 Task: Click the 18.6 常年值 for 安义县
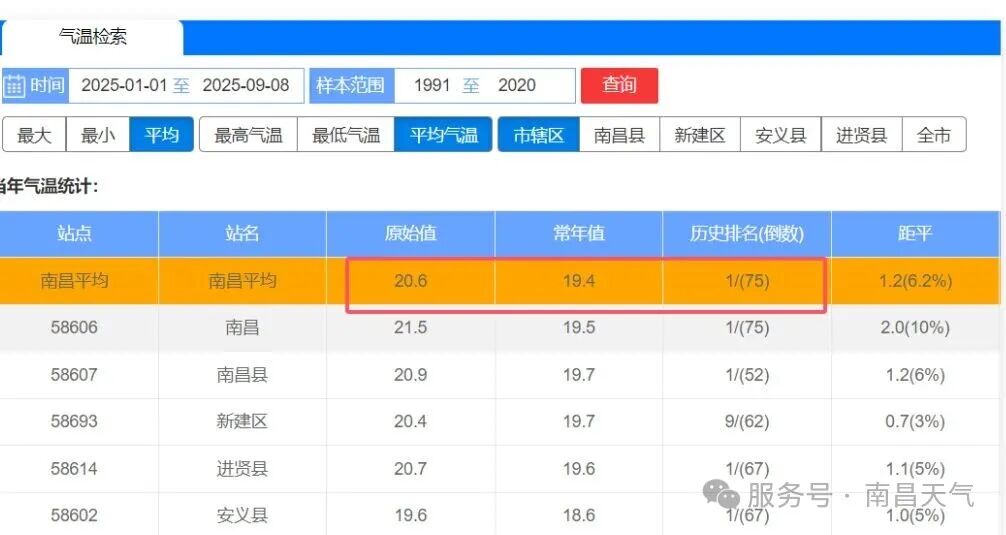[579, 516]
